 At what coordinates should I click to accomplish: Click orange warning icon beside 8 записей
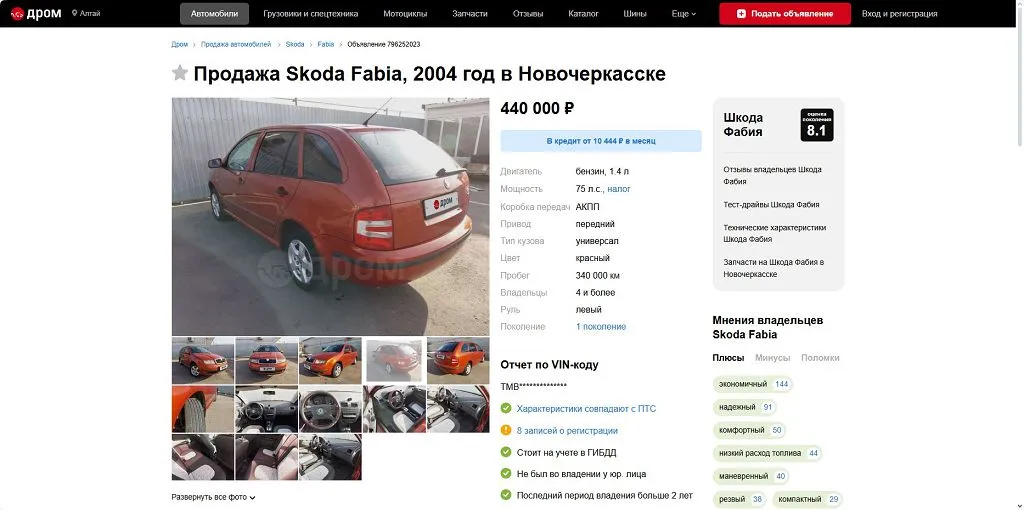click(505, 430)
